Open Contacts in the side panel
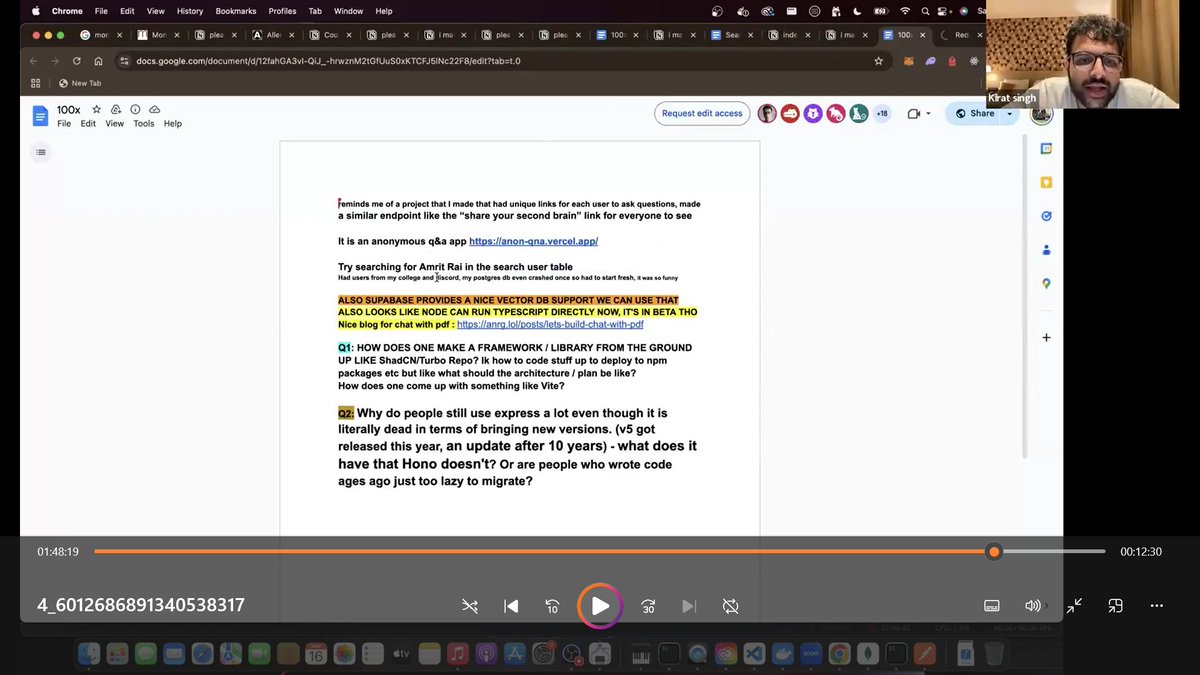 (x=1046, y=250)
